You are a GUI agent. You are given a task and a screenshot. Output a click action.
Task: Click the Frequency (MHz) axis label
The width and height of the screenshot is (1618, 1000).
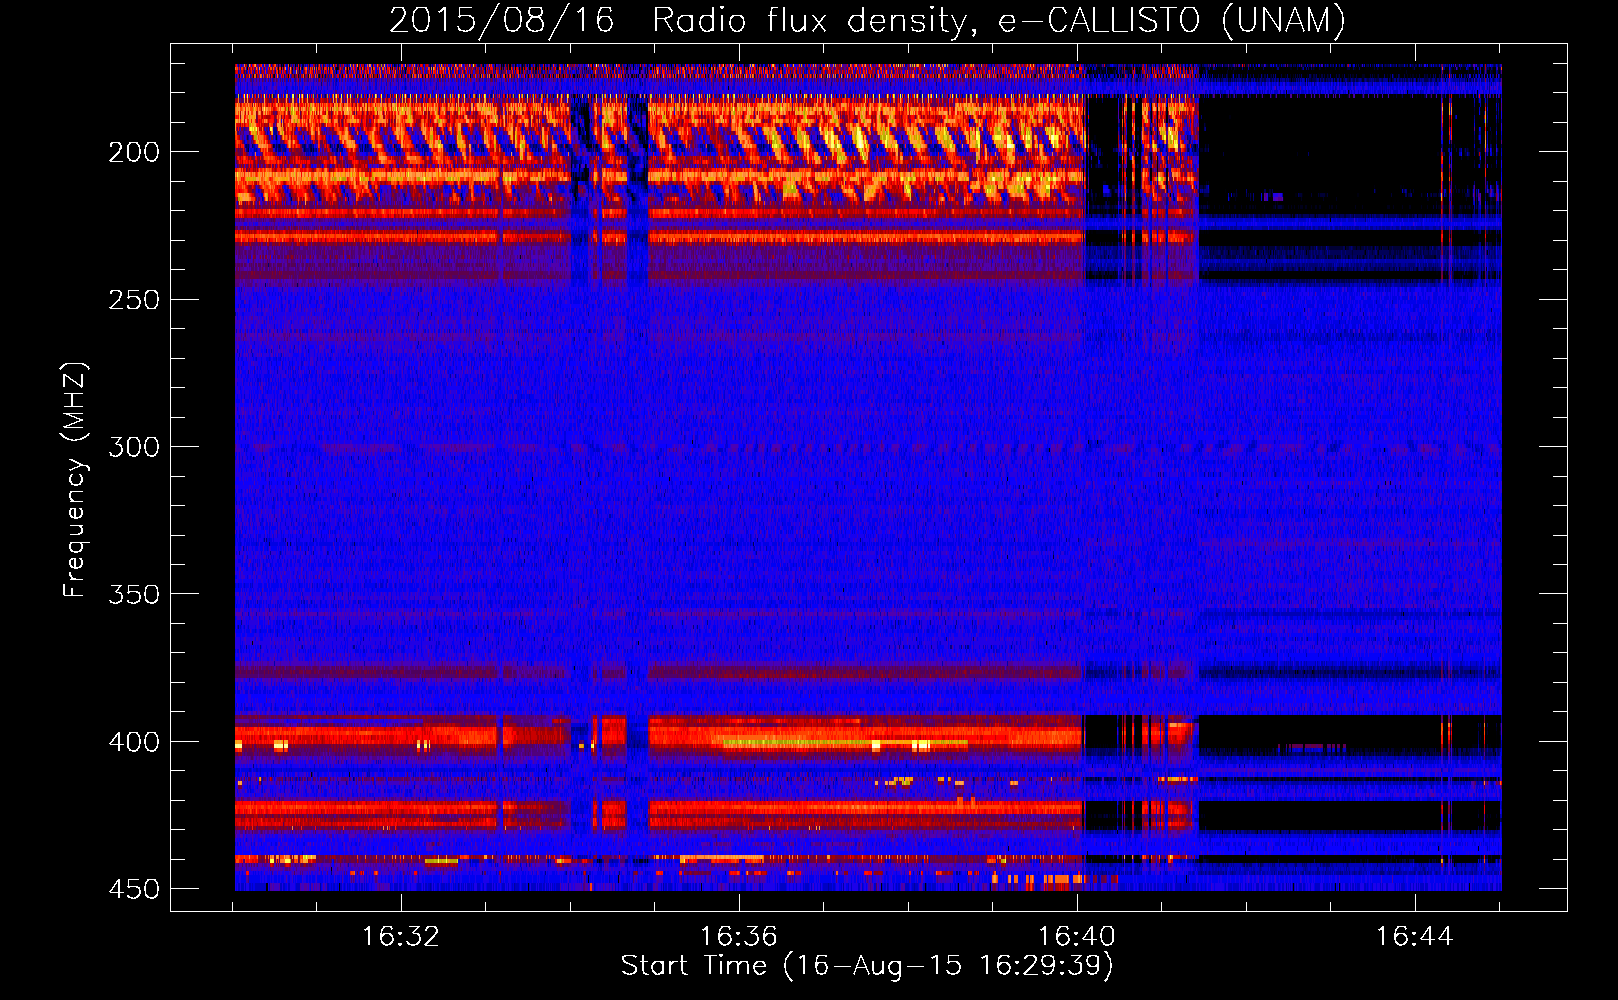pos(75,480)
